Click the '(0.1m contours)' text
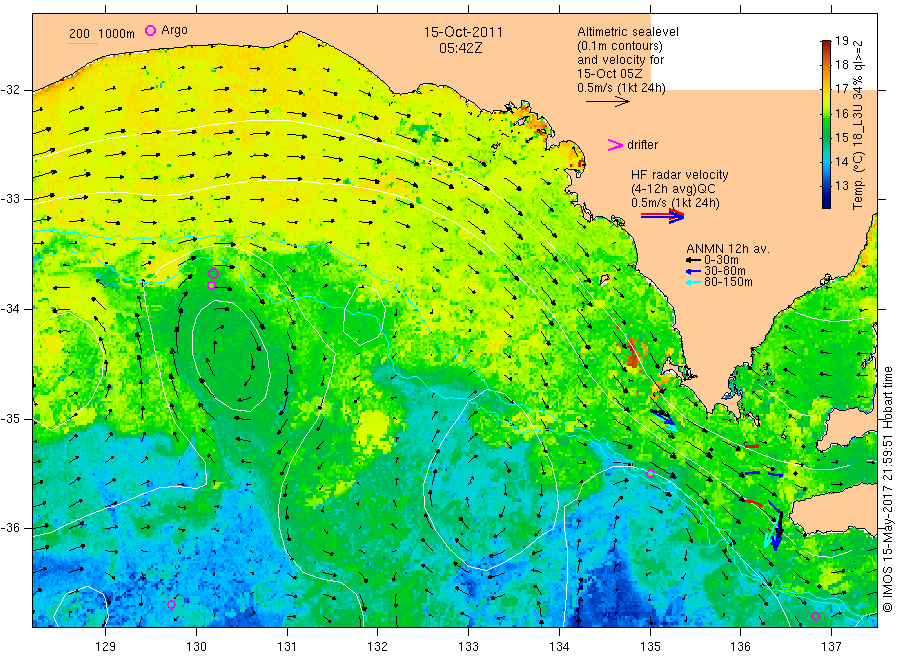This screenshot has height=660, width=900. pos(620,46)
